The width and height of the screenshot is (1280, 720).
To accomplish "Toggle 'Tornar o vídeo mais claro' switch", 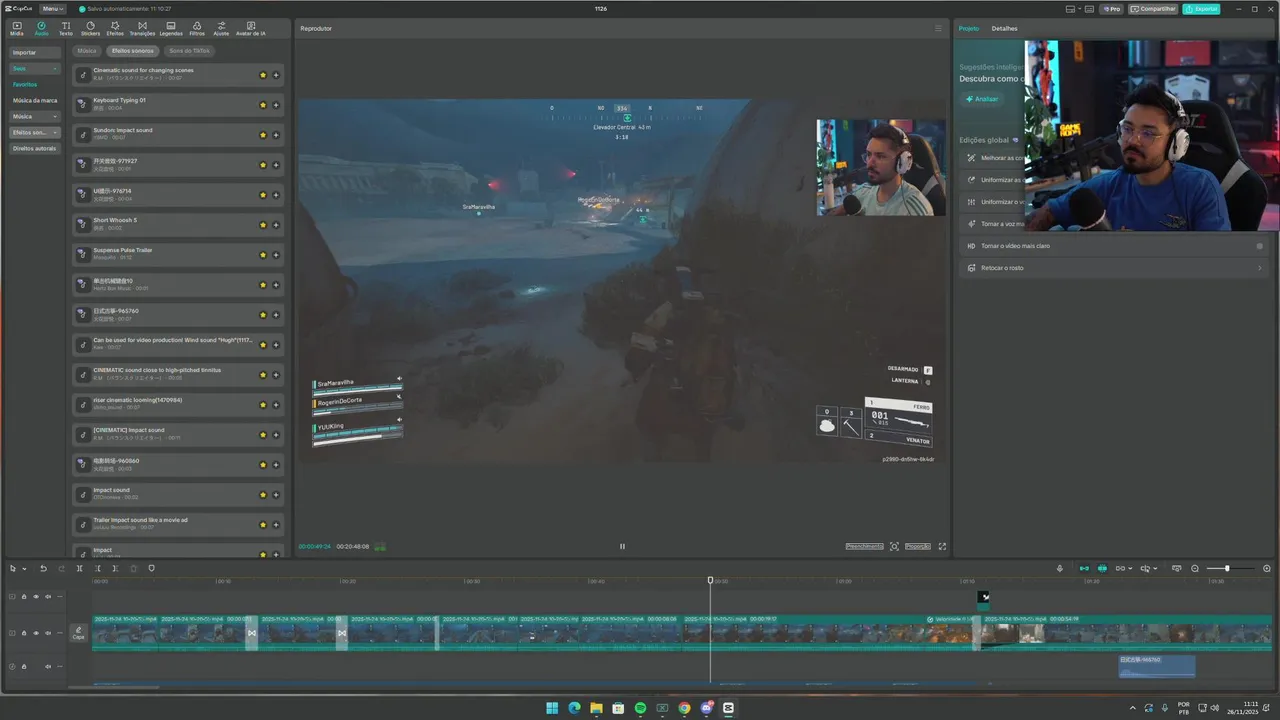I will [x=1260, y=246].
